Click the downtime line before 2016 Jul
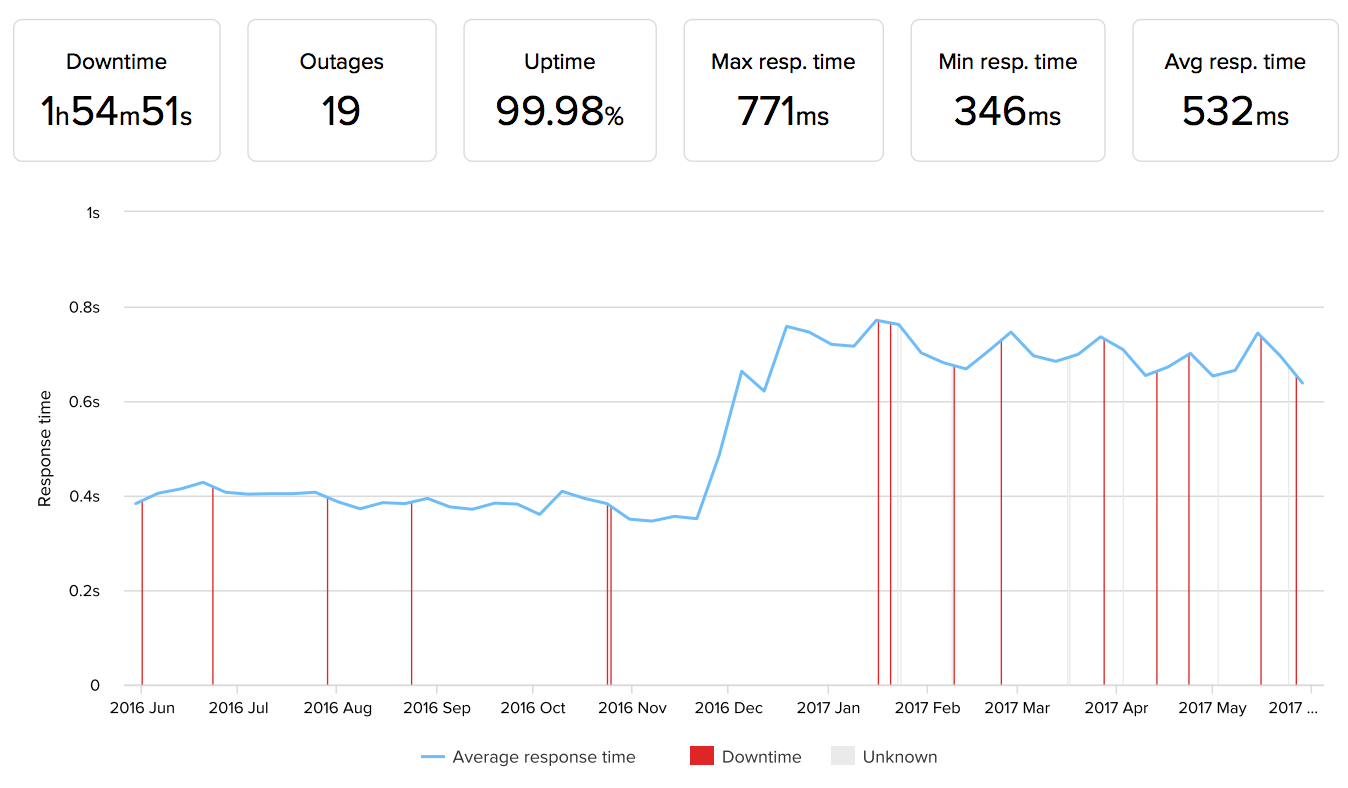This screenshot has height=788, width=1348. (213, 586)
